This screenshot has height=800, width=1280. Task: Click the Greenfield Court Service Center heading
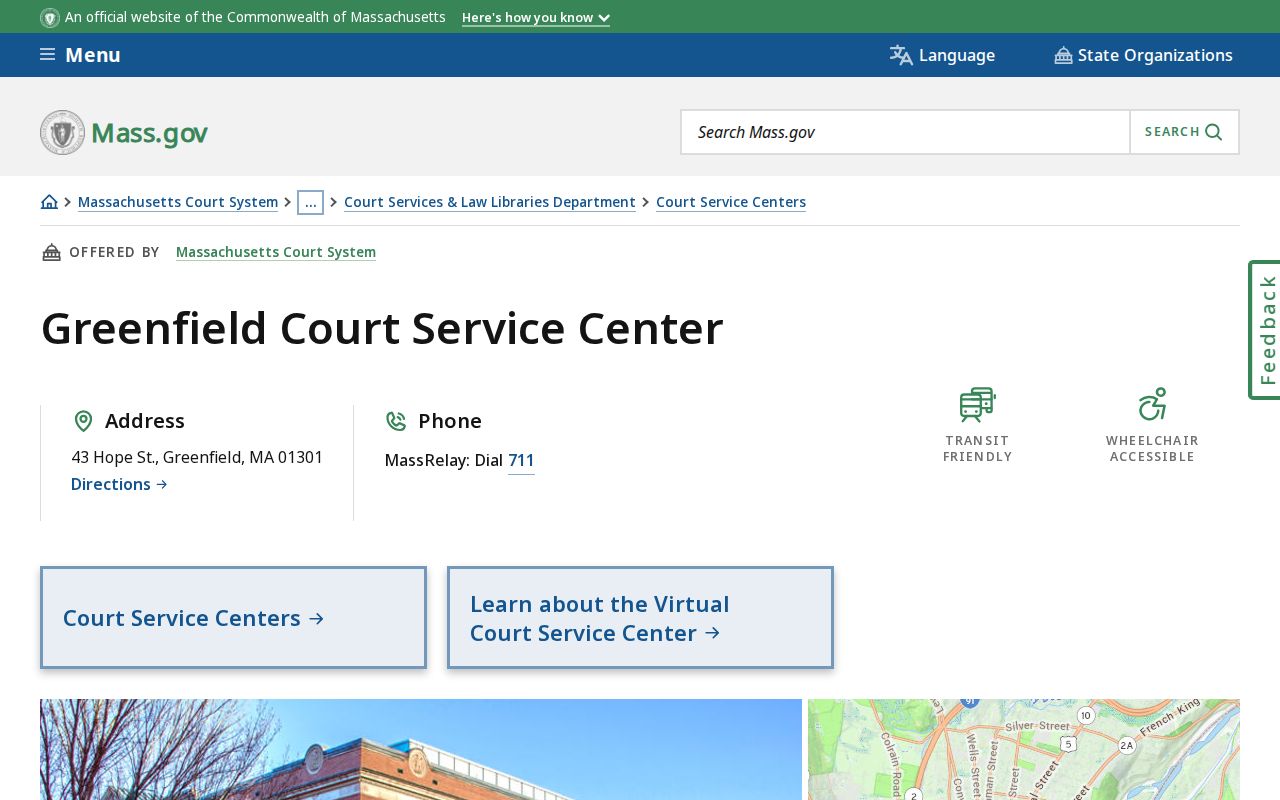pos(382,329)
